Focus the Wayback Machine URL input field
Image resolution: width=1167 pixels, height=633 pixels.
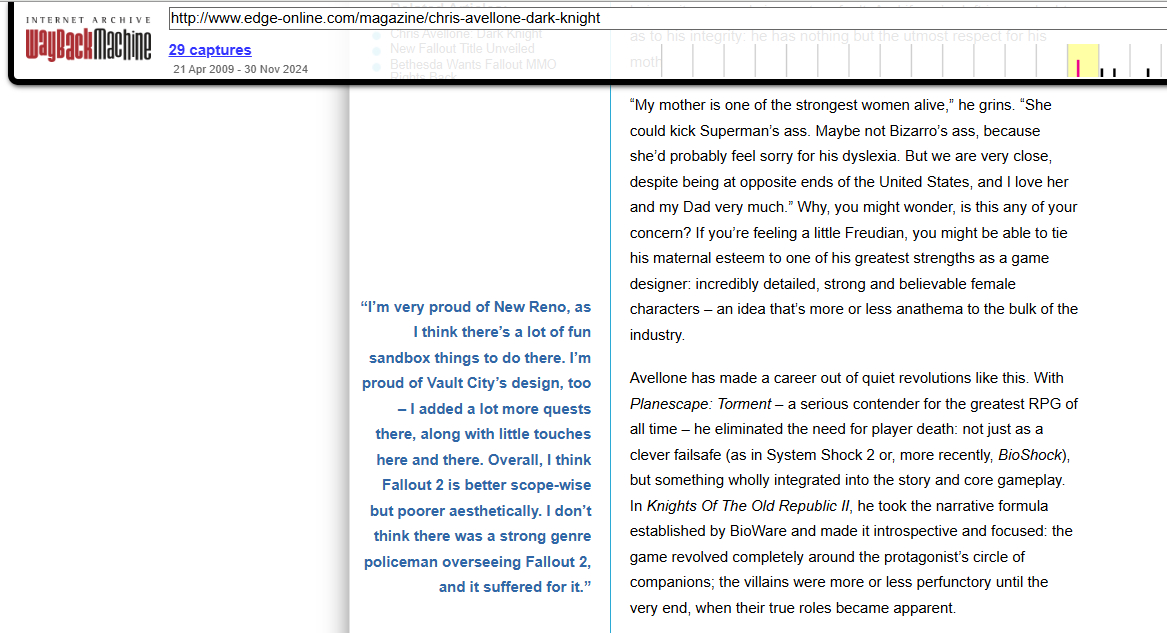point(660,18)
